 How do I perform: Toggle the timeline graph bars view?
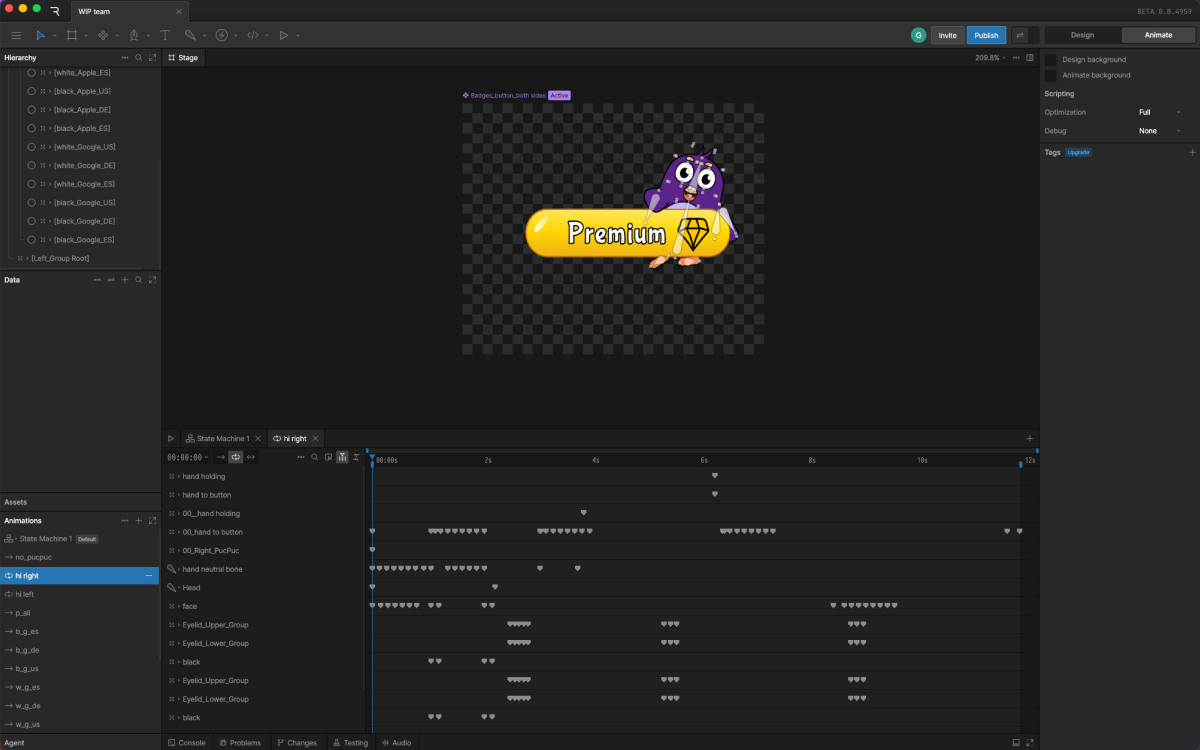tap(342, 457)
